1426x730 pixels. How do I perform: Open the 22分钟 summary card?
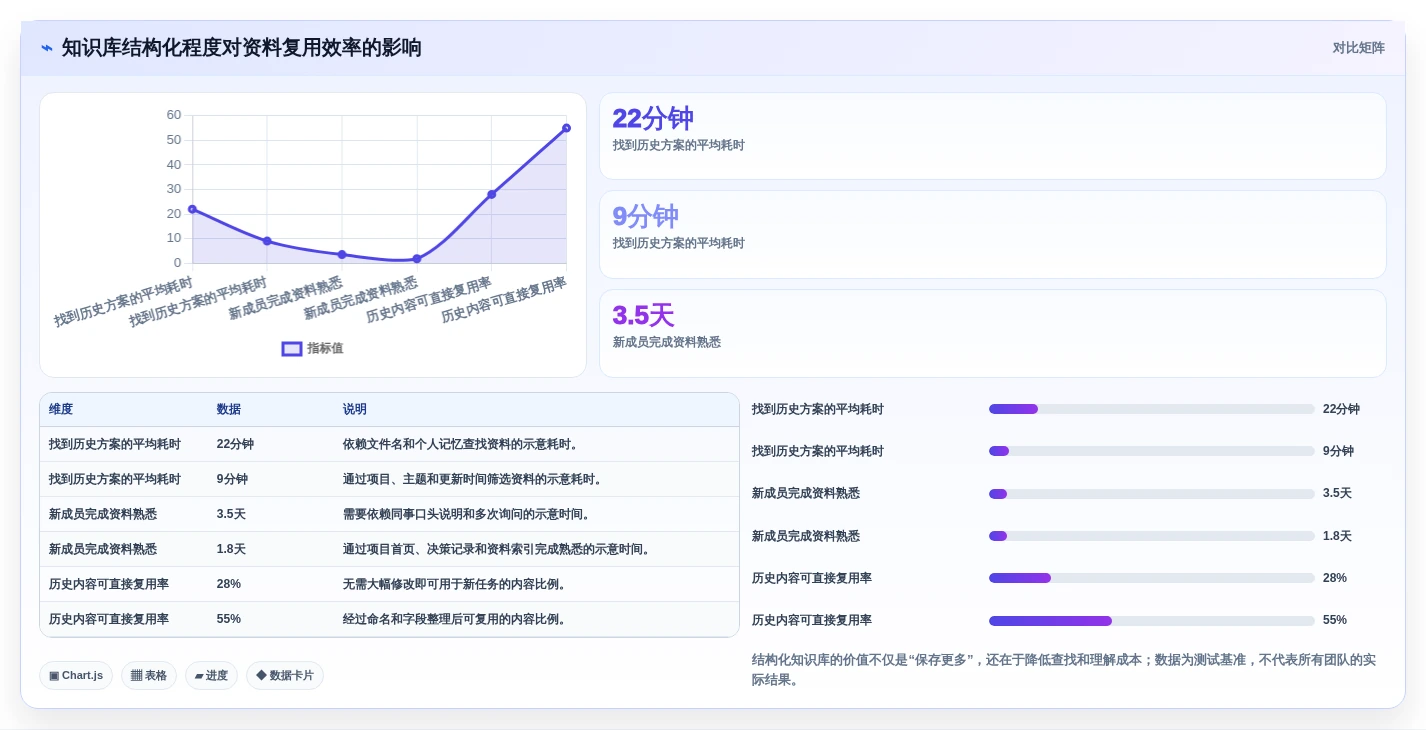tap(993, 136)
